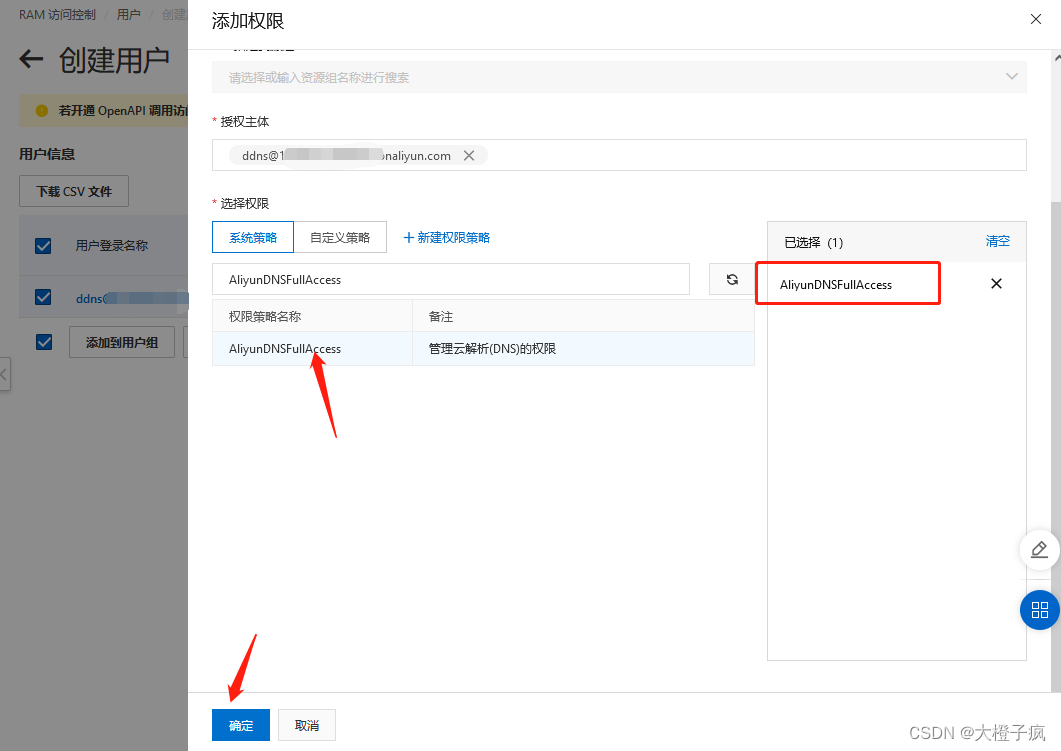This screenshot has height=751, width=1061.
Task: Go back using the arrow beside 创建用户
Action: point(31,59)
